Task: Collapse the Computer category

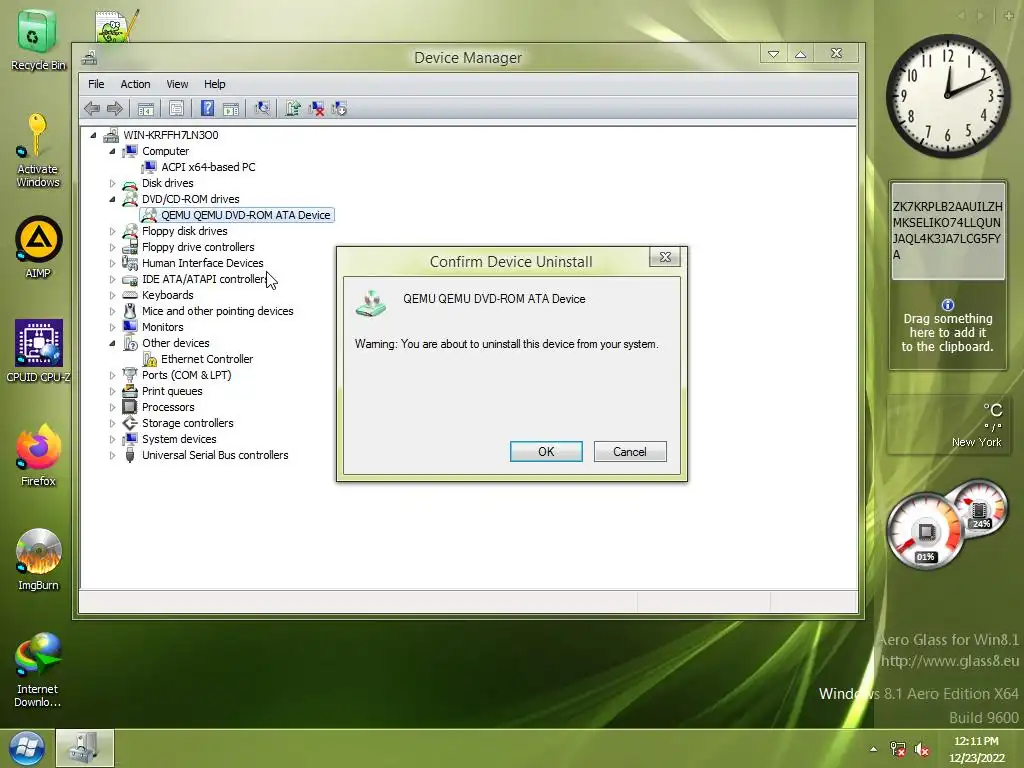Action: [x=112, y=151]
